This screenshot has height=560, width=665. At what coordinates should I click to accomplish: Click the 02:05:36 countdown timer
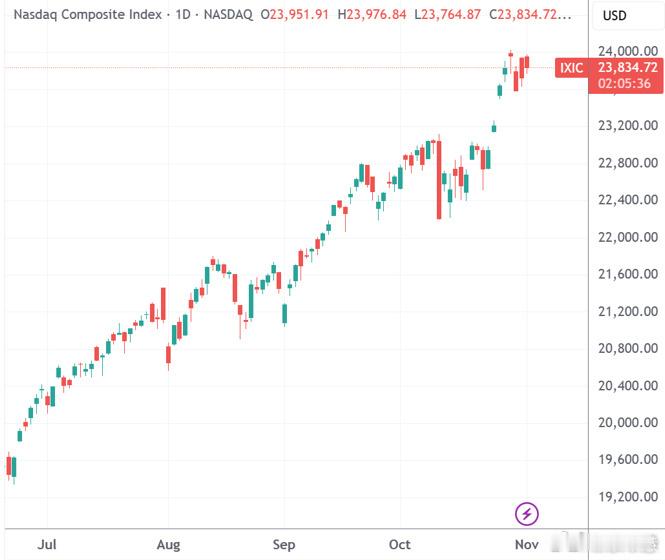(624, 84)
